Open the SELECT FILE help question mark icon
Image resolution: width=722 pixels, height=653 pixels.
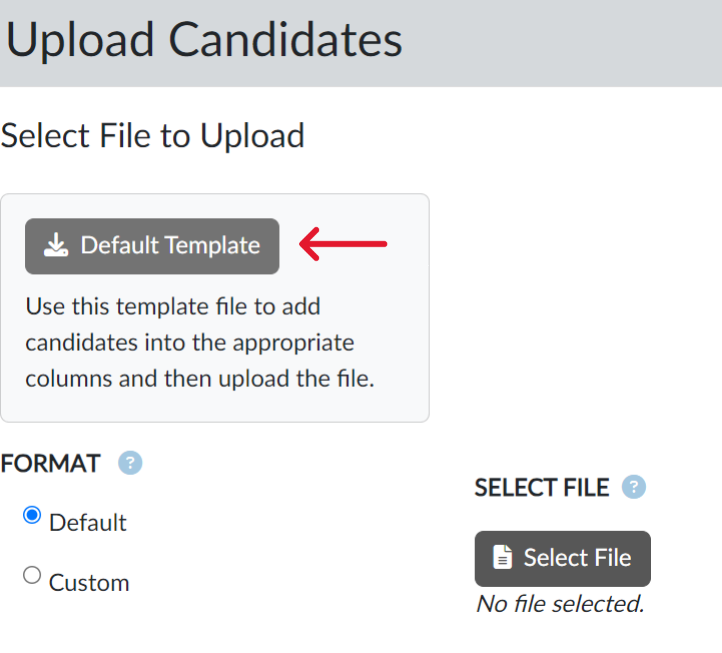633,487
